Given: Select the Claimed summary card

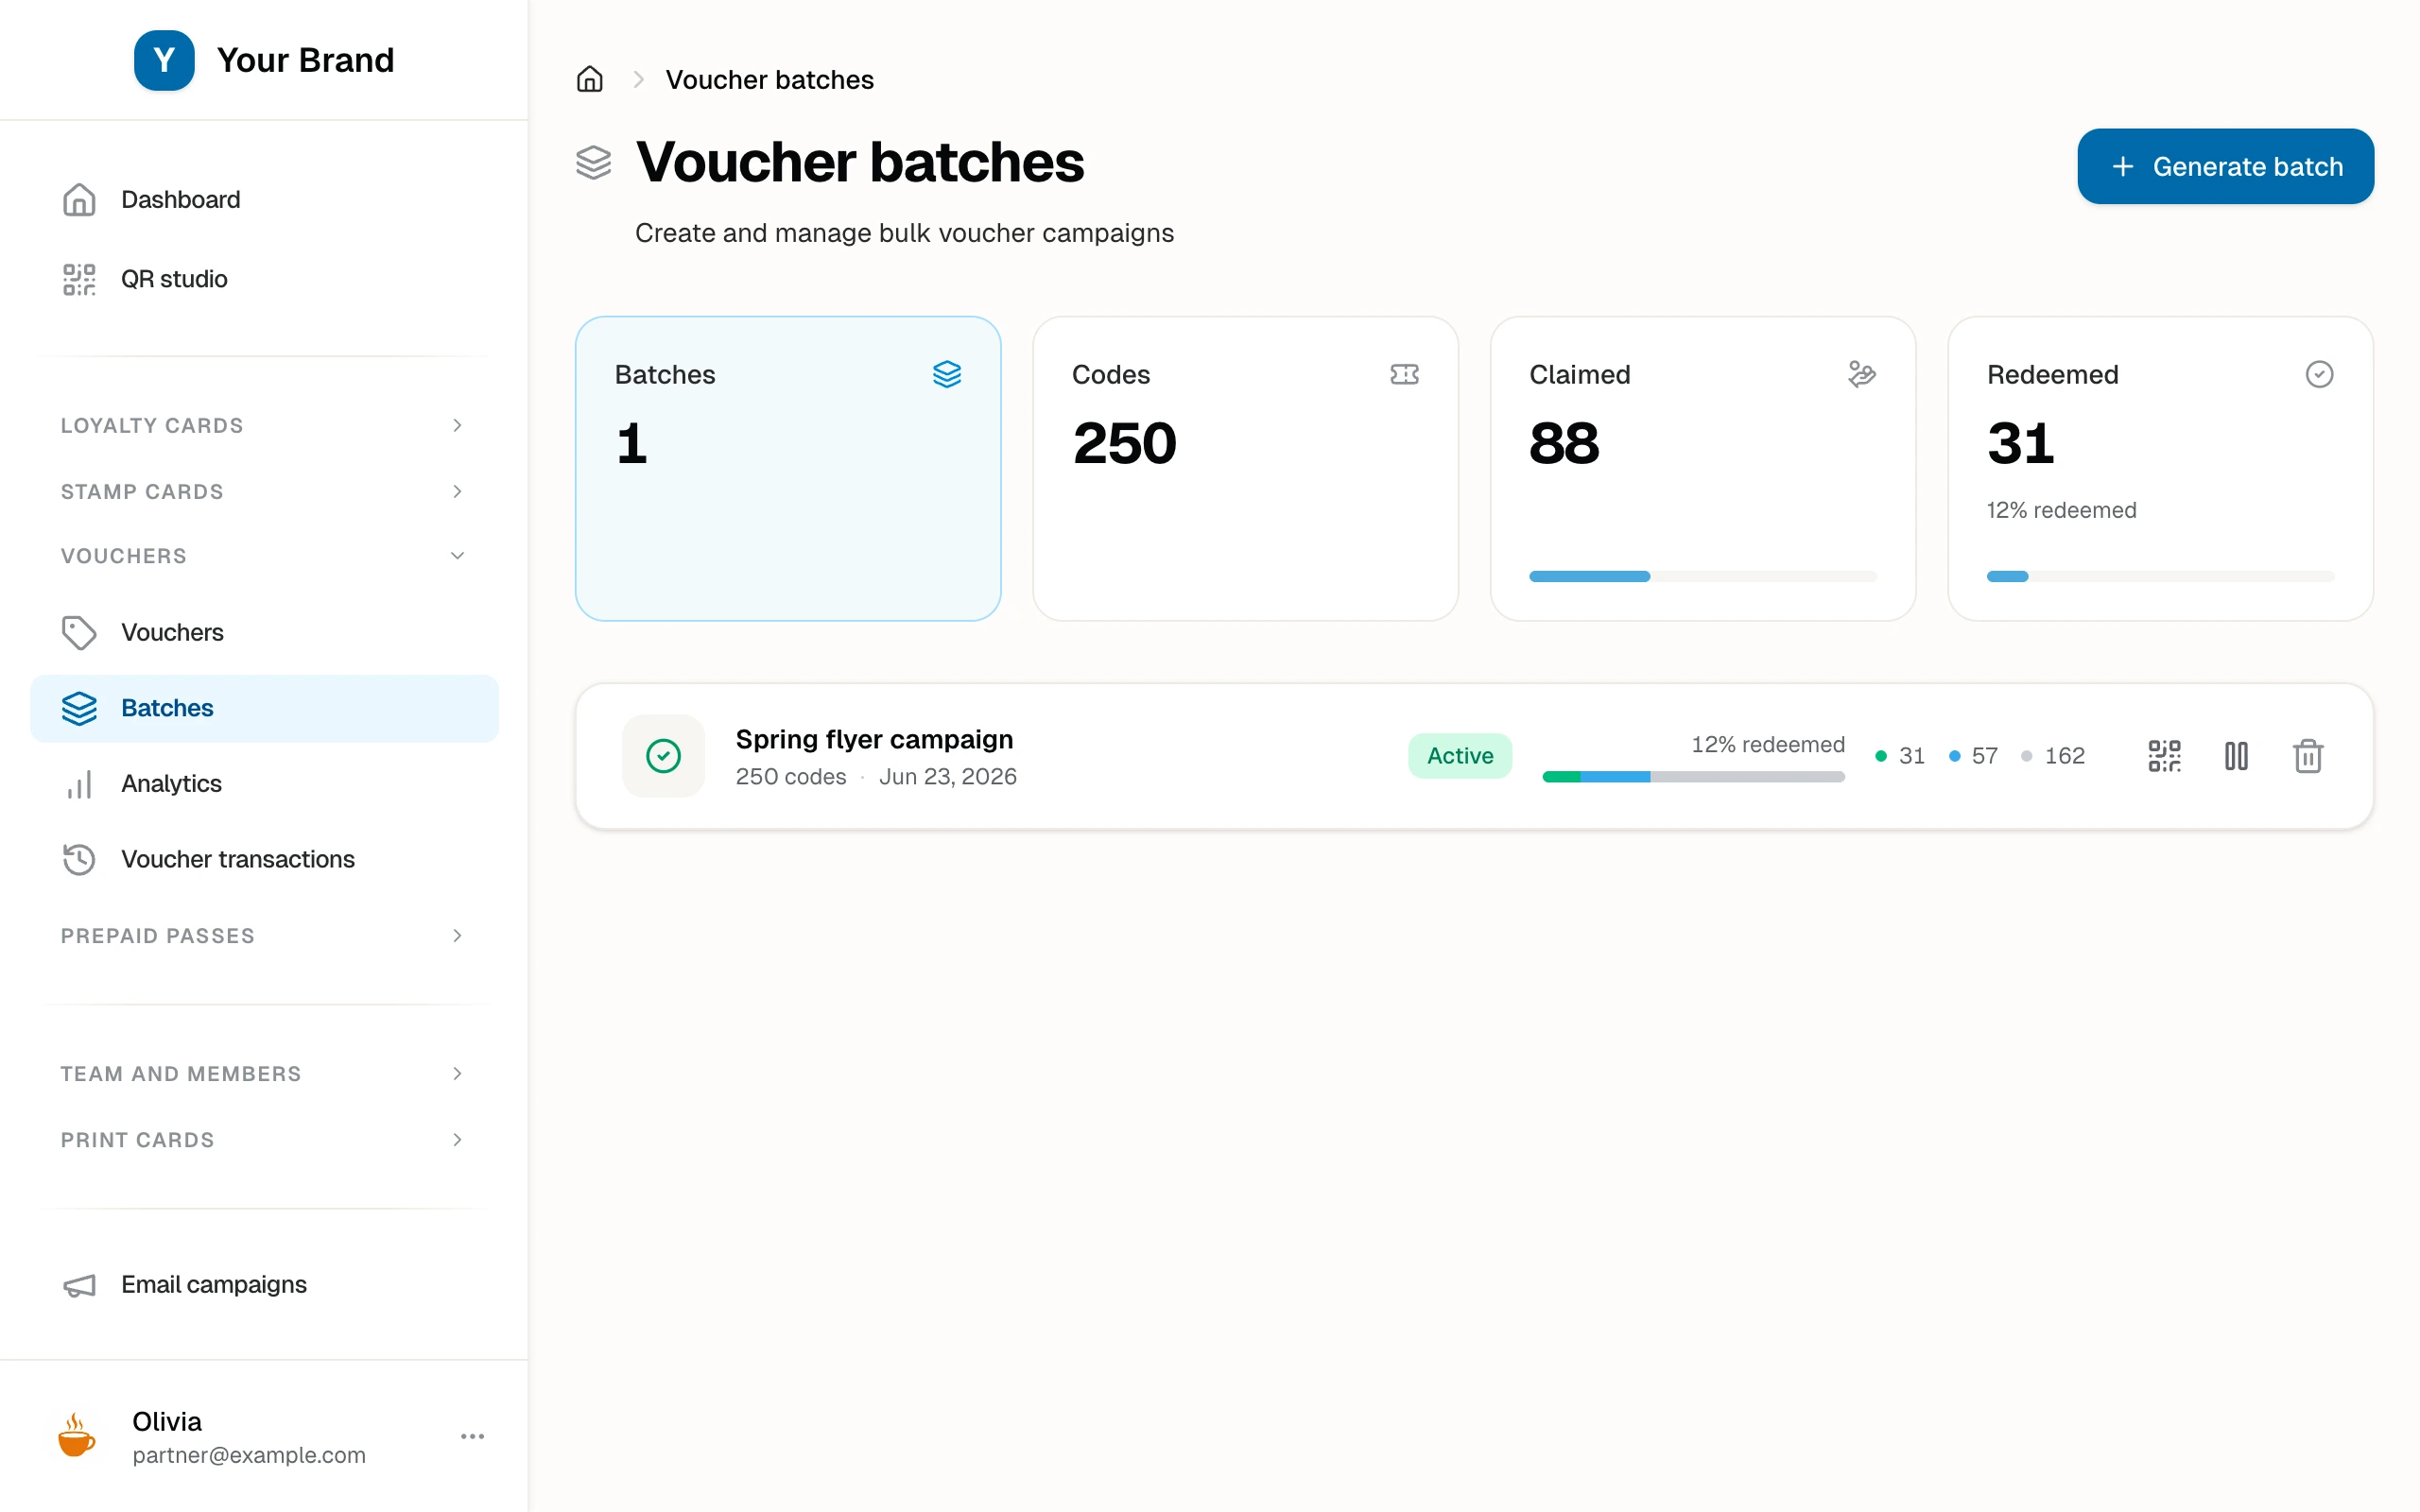Looking at the screenshot, I should (x=1702, y=469).
